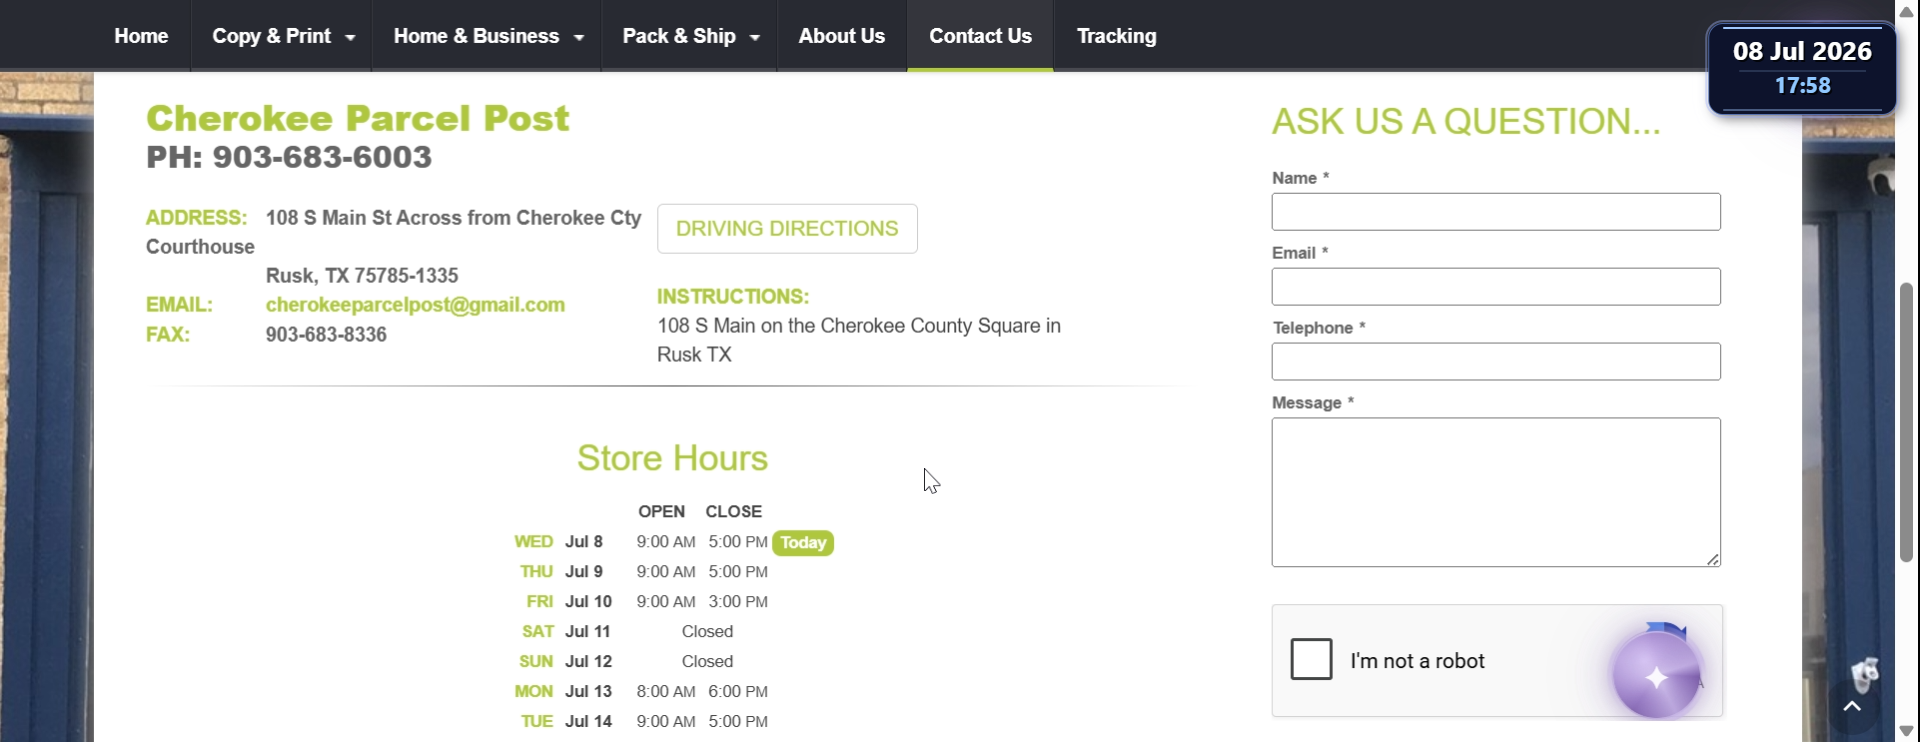1920x742 pixels.
Task: Click the Store Hours heading
Action: [672, 458]
